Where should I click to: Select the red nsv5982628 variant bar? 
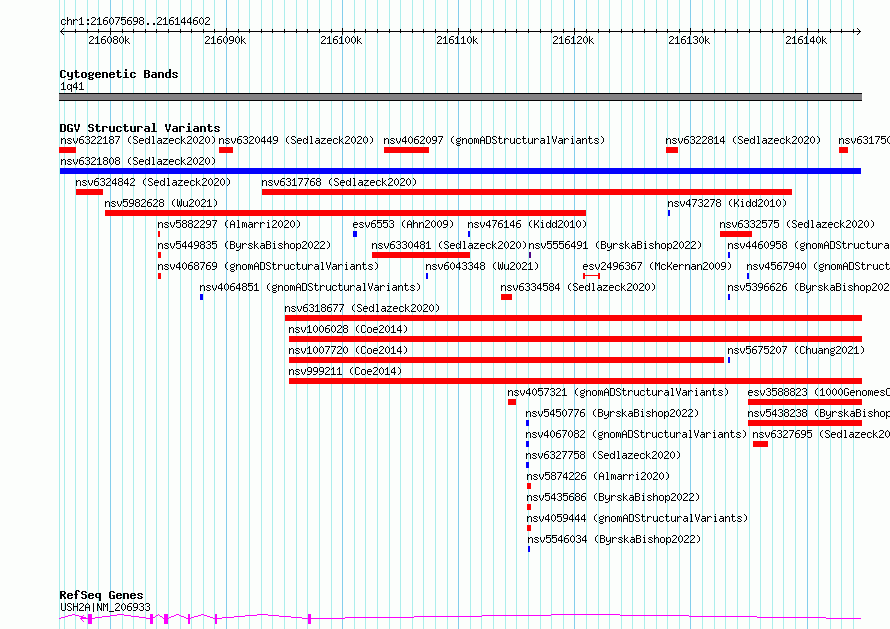pyautogui.click(x=345, y=213)
